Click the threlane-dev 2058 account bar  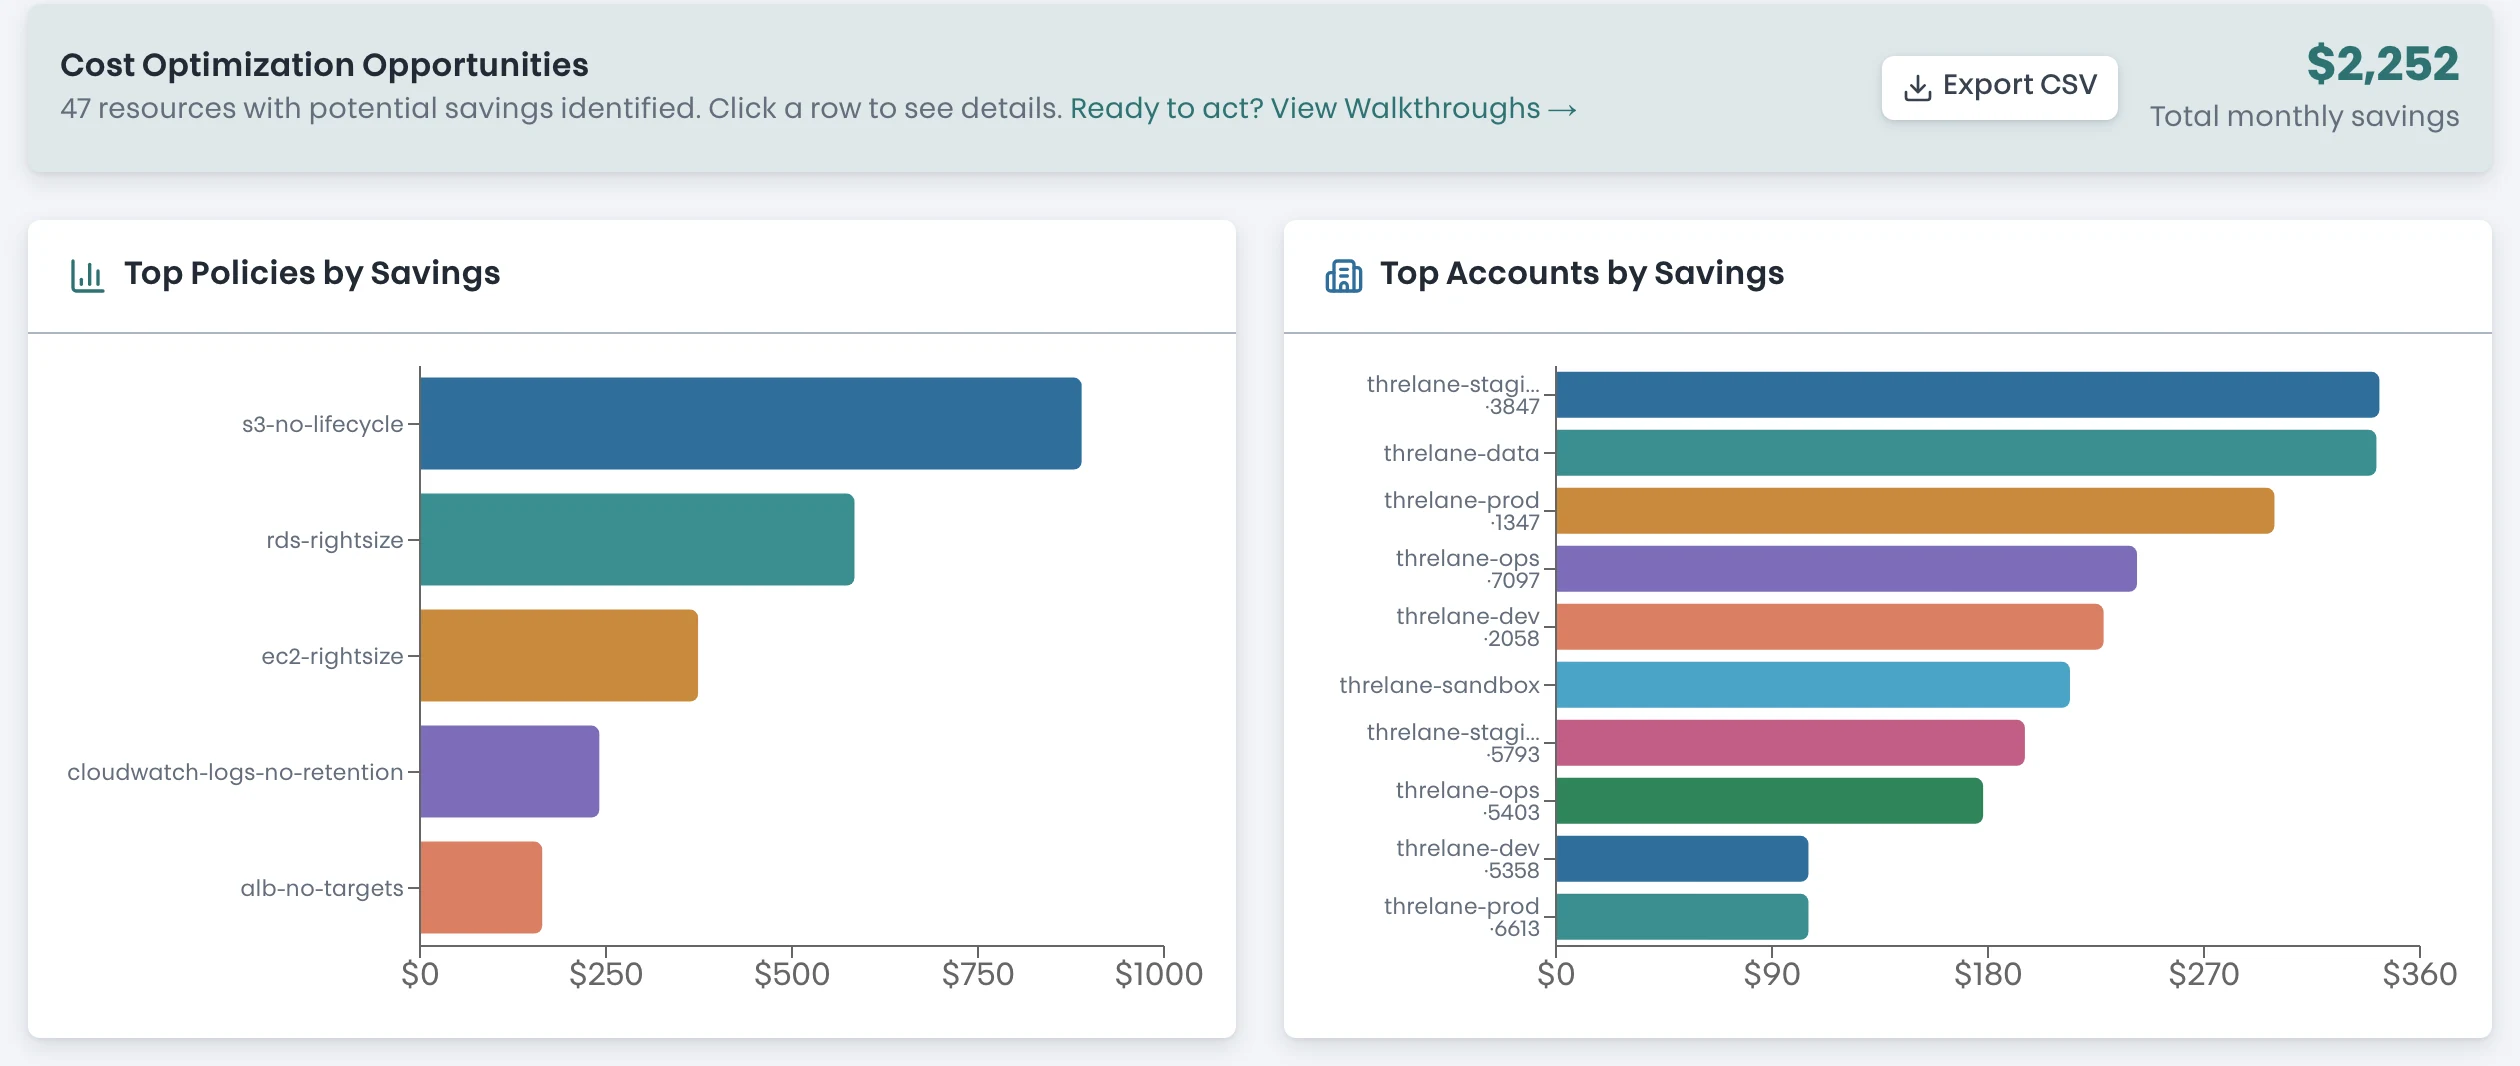pos(1829,627)
